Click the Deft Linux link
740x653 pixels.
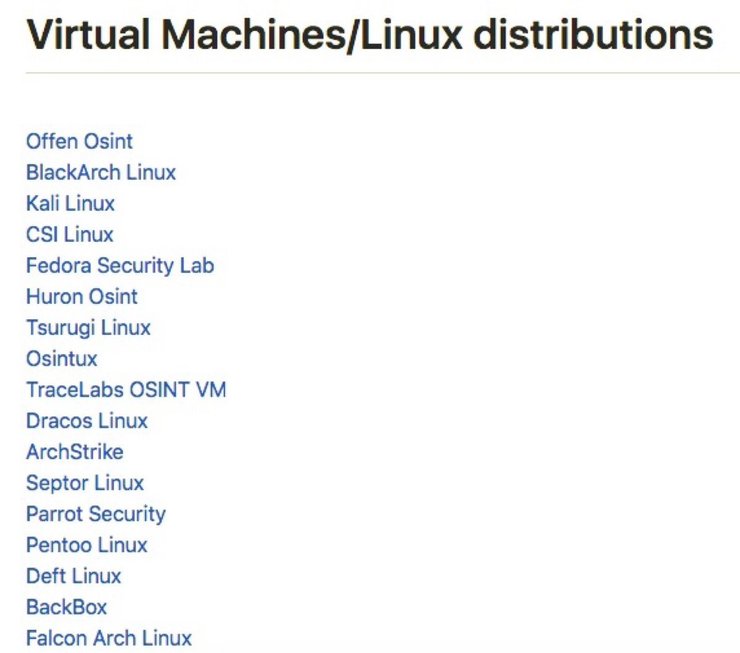click(74, 577)
